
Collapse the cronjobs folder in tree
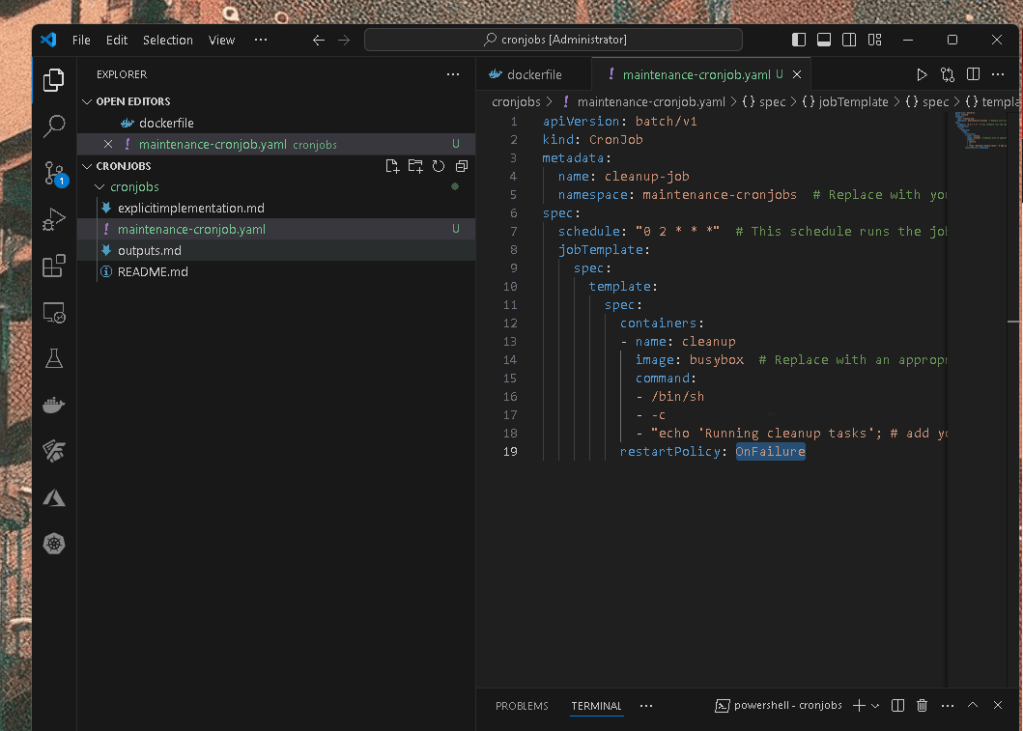pos(100,187)
